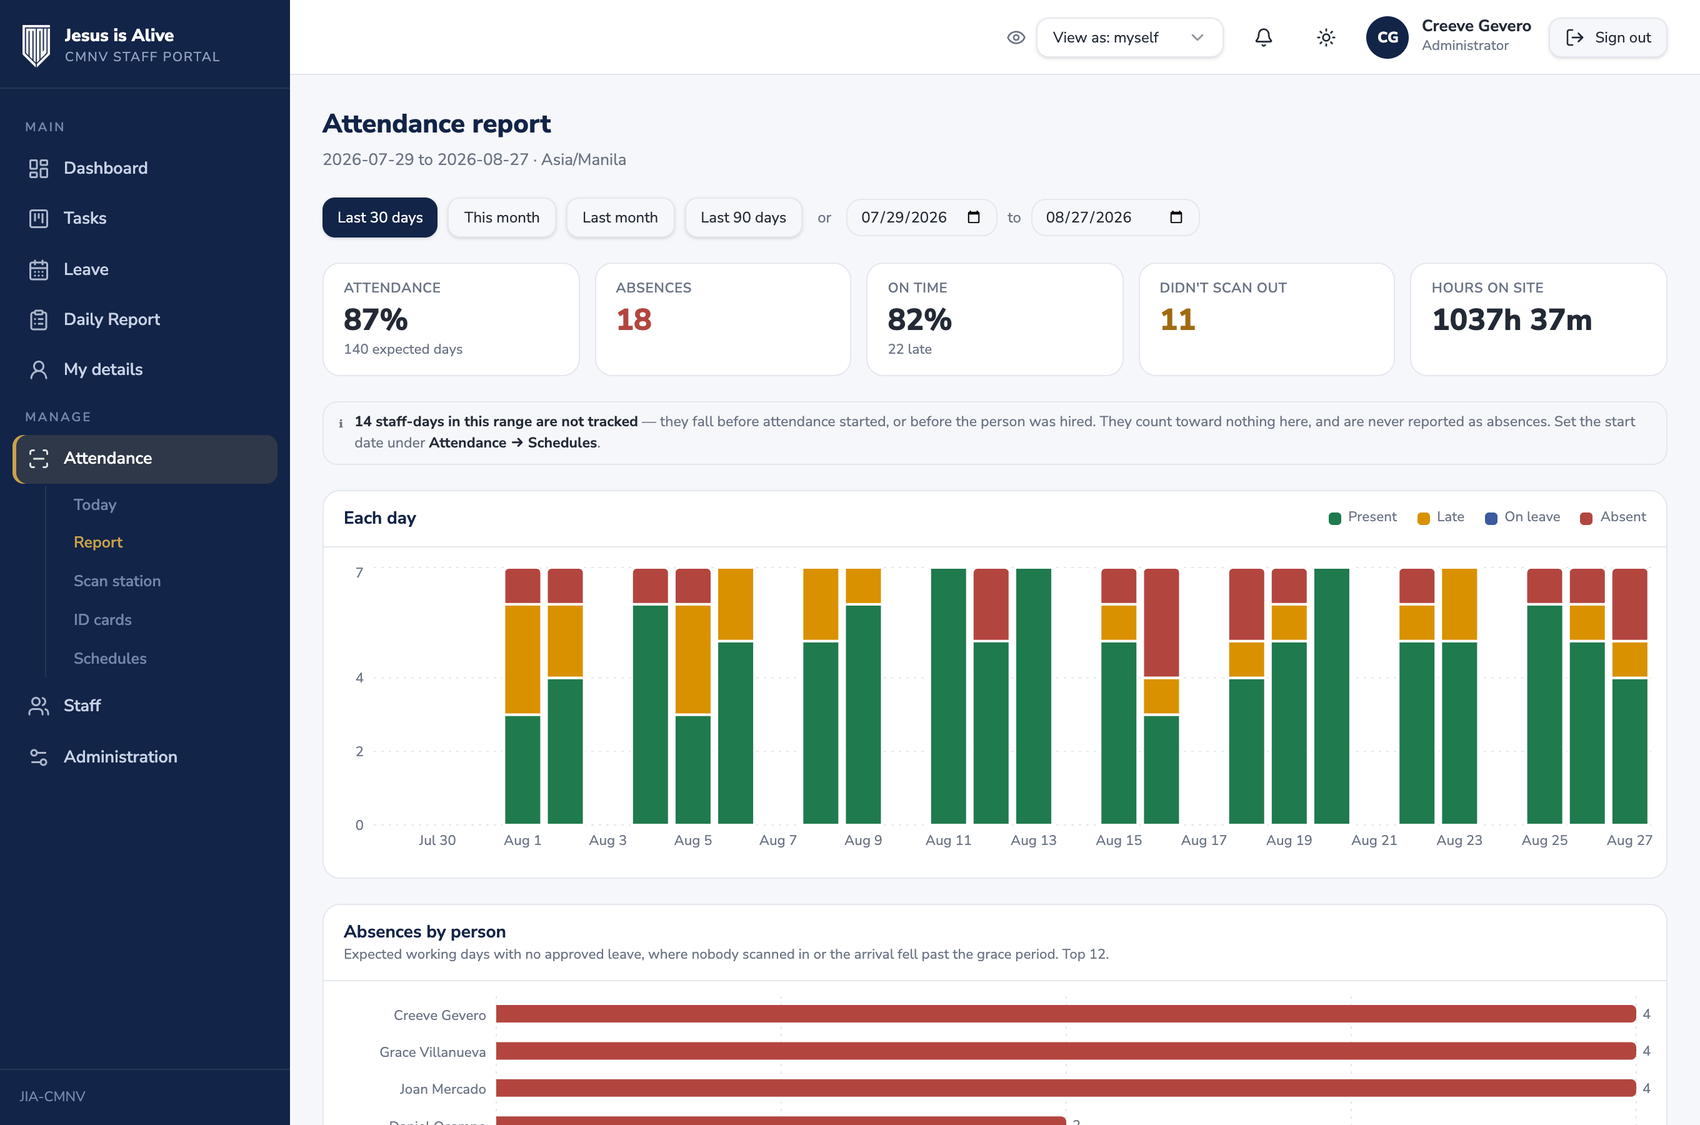Open the Today attendance subpage

95,505
